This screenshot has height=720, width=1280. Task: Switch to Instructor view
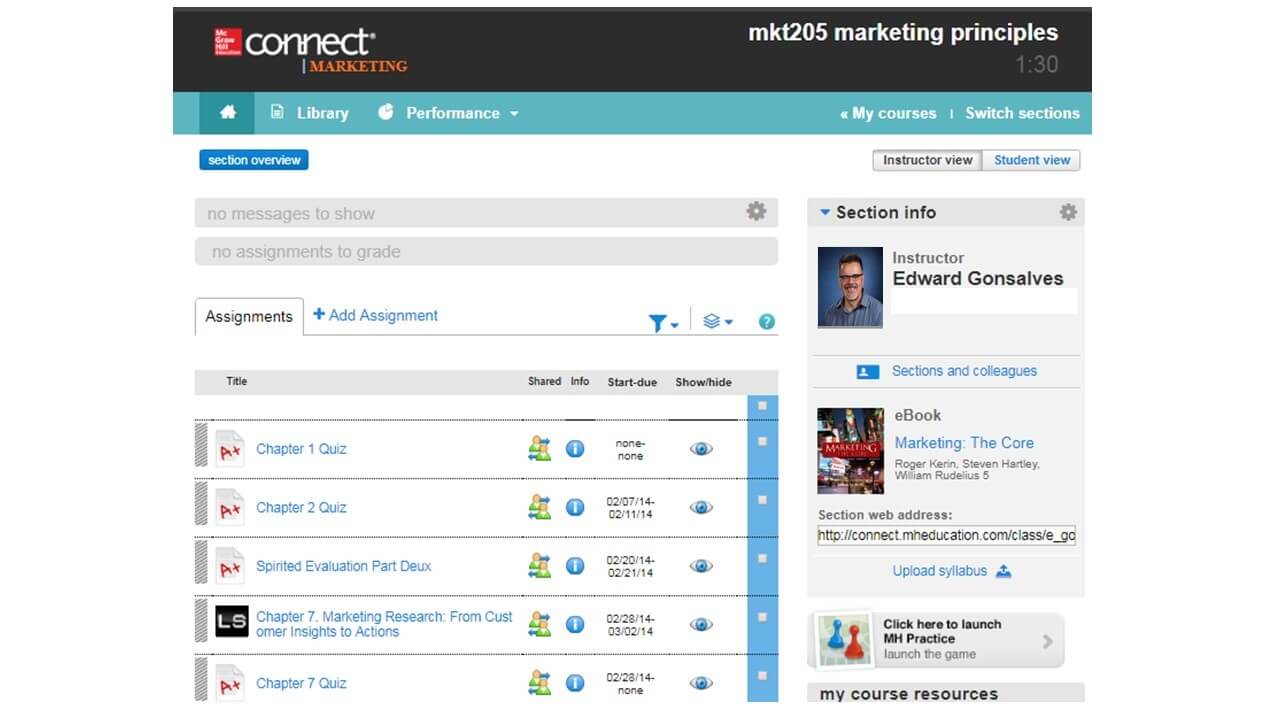pos(927,160)
